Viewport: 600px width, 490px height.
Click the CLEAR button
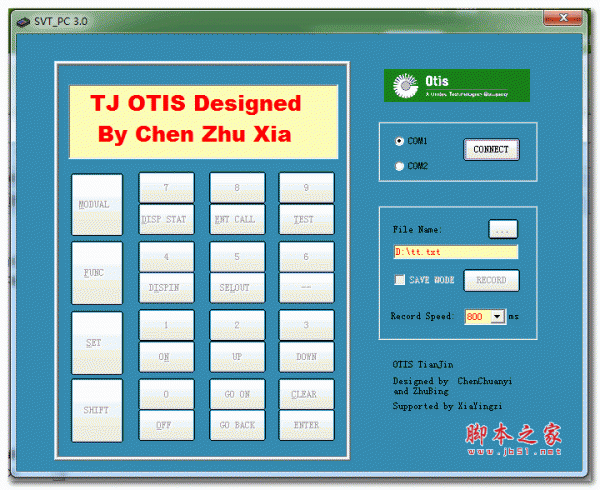coord(307,394)
